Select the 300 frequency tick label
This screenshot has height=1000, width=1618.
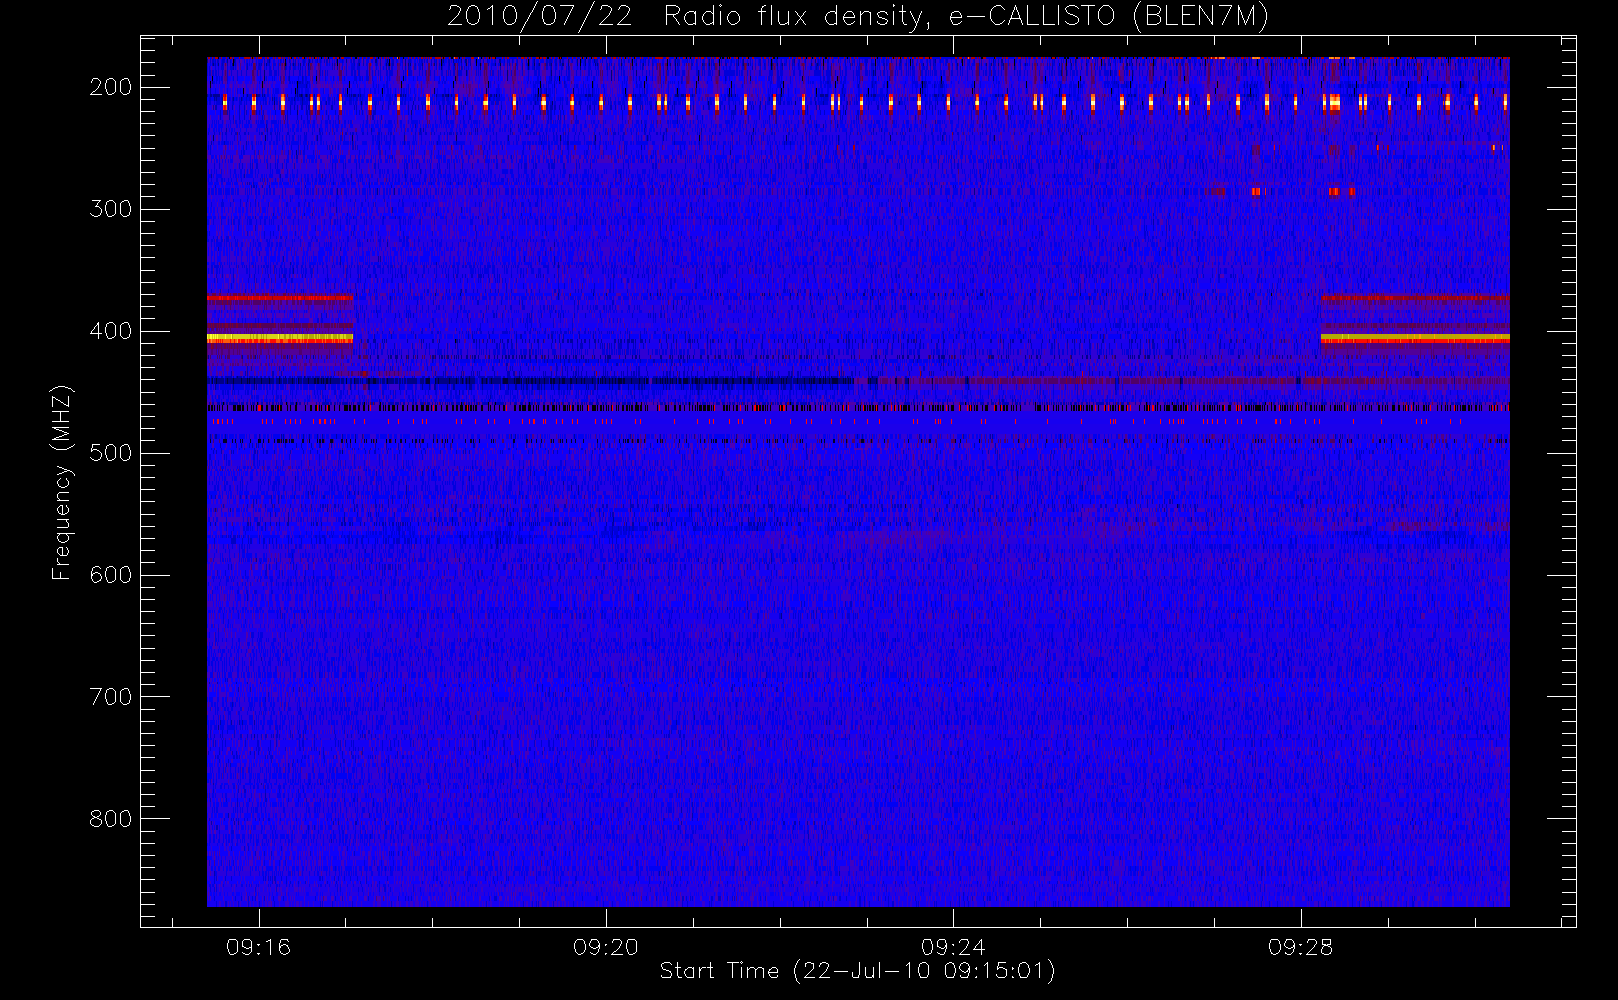(x=111, y=209)
